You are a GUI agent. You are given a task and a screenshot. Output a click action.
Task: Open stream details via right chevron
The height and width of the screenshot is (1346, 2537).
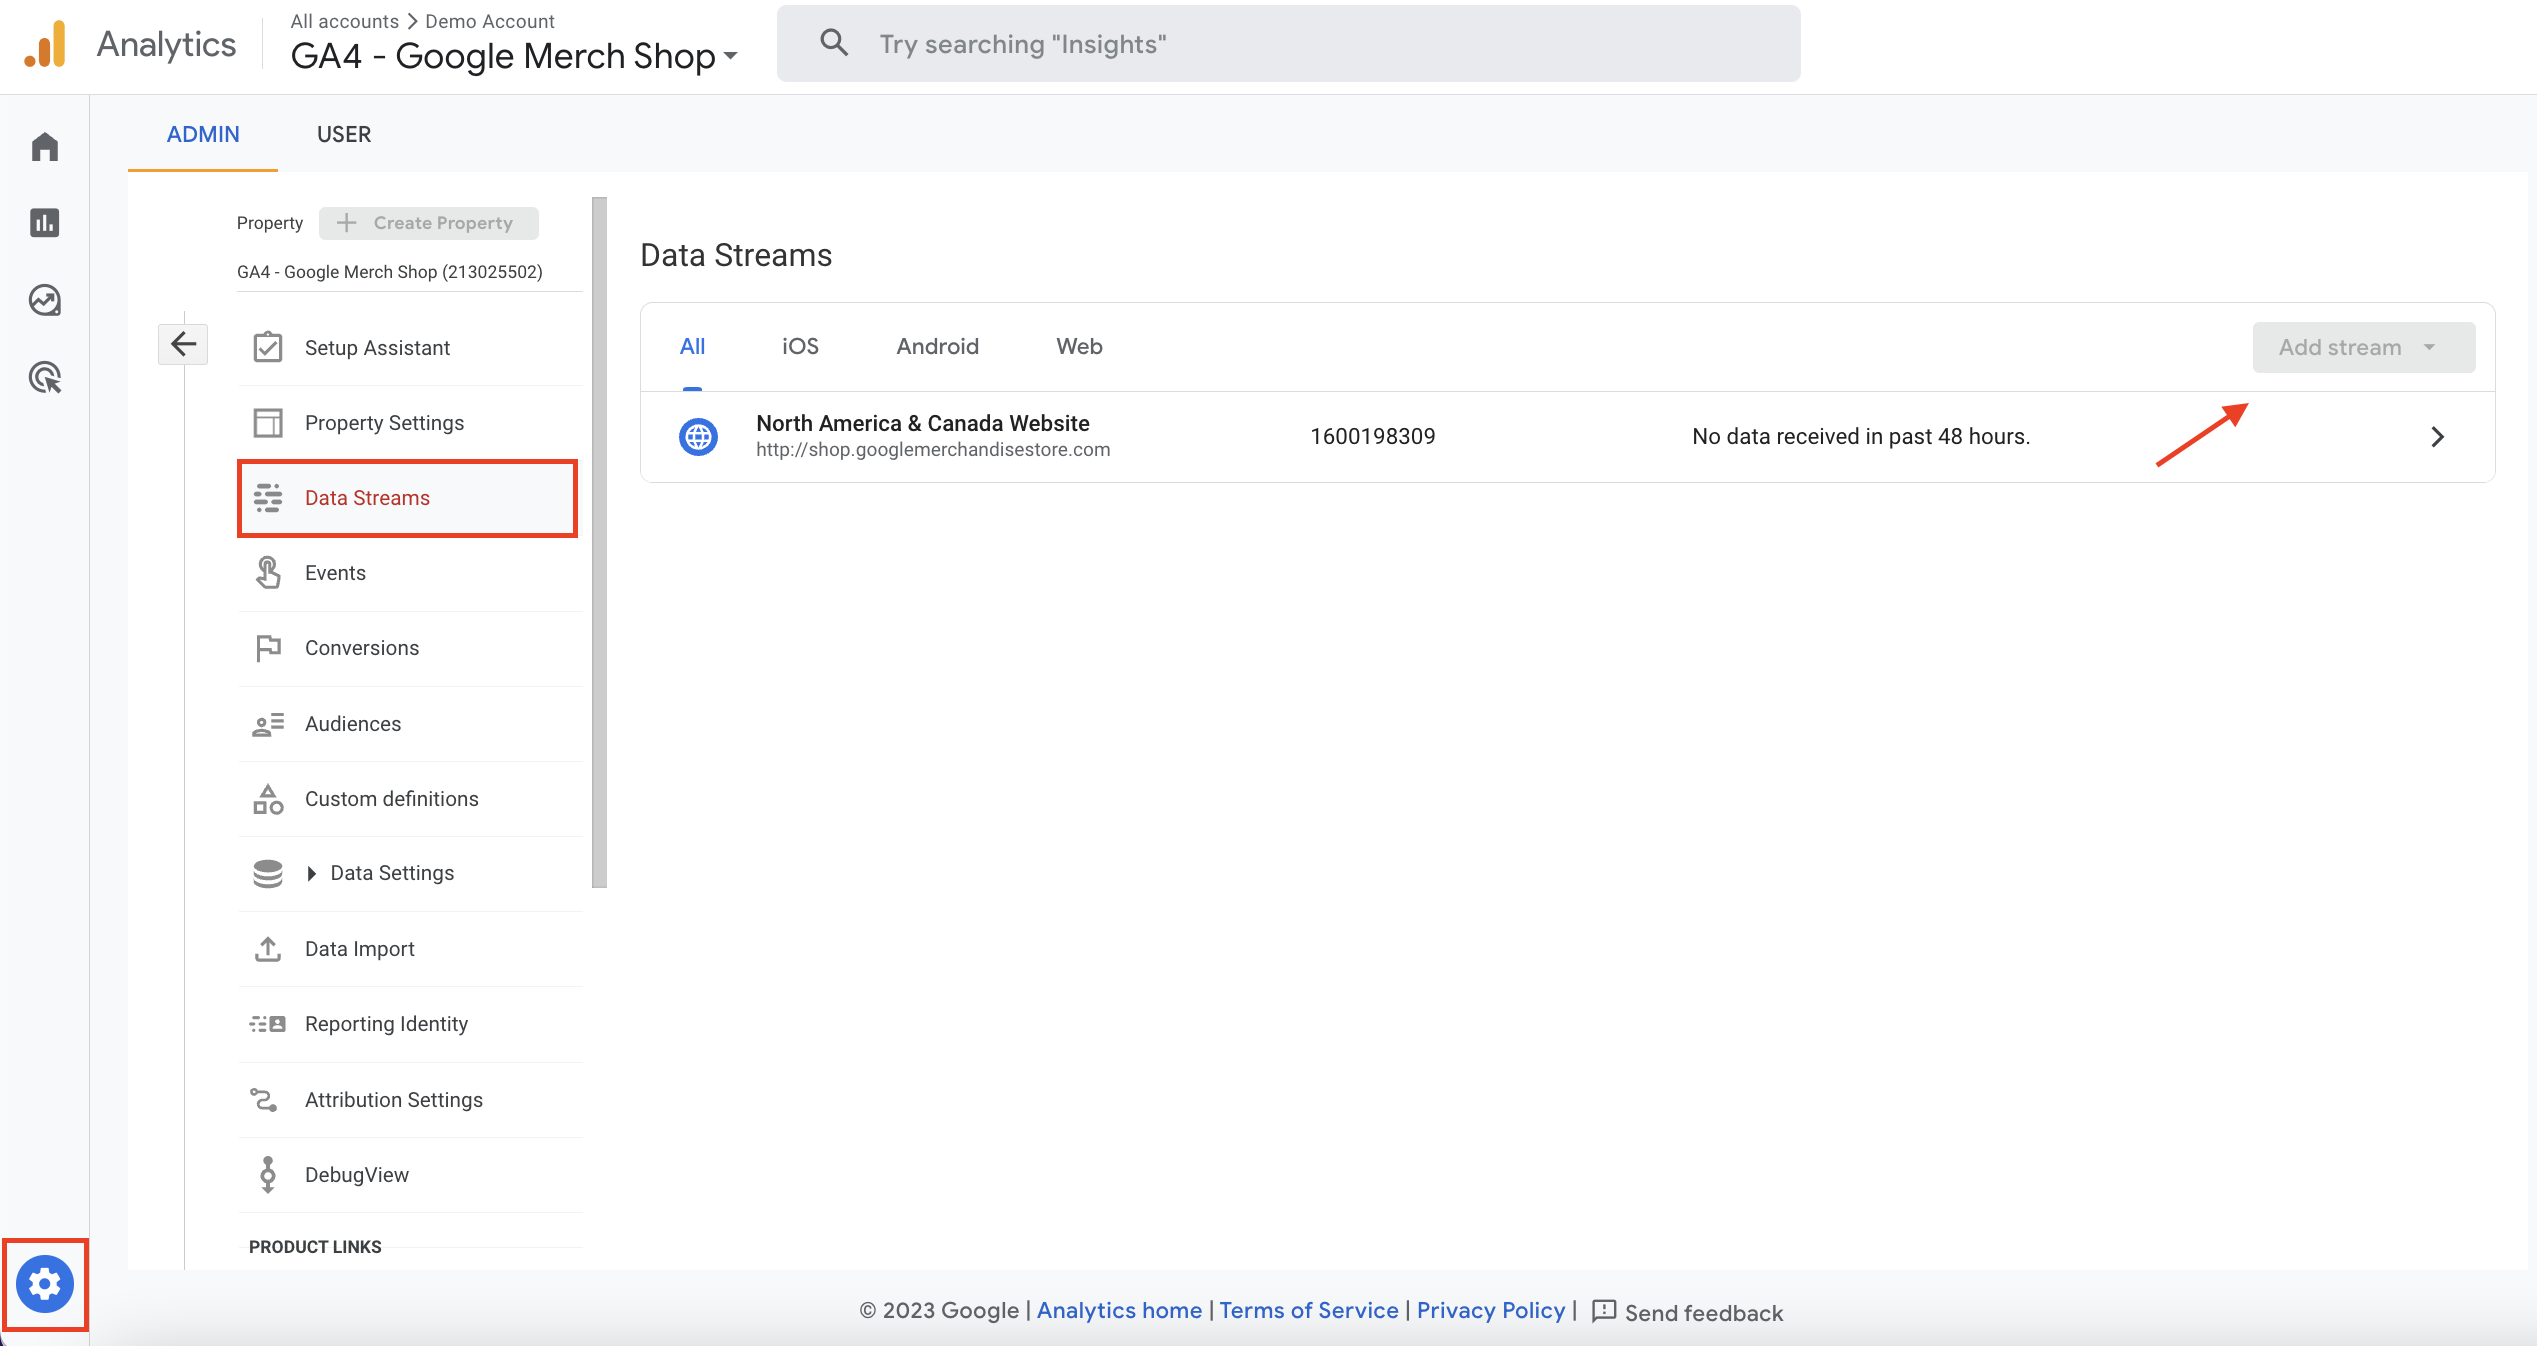pyautogui.click(x=2437, y=437)
